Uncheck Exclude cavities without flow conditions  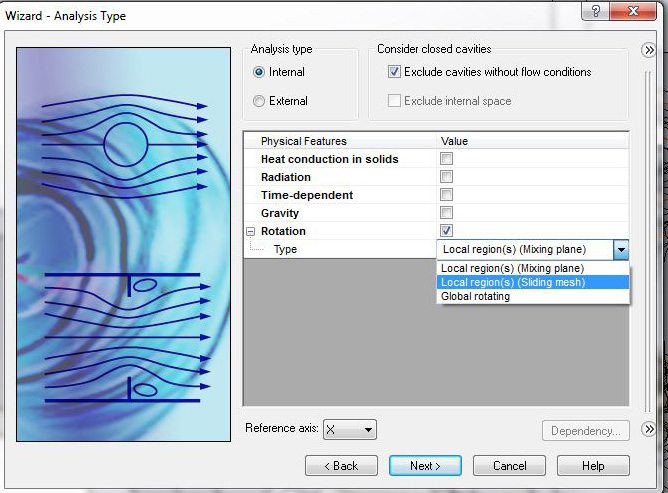point(394,72)
